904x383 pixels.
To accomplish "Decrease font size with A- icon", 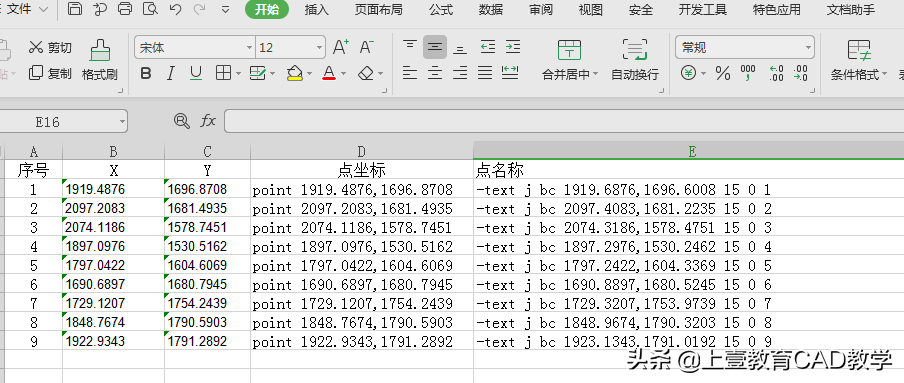I will (367, 47).
